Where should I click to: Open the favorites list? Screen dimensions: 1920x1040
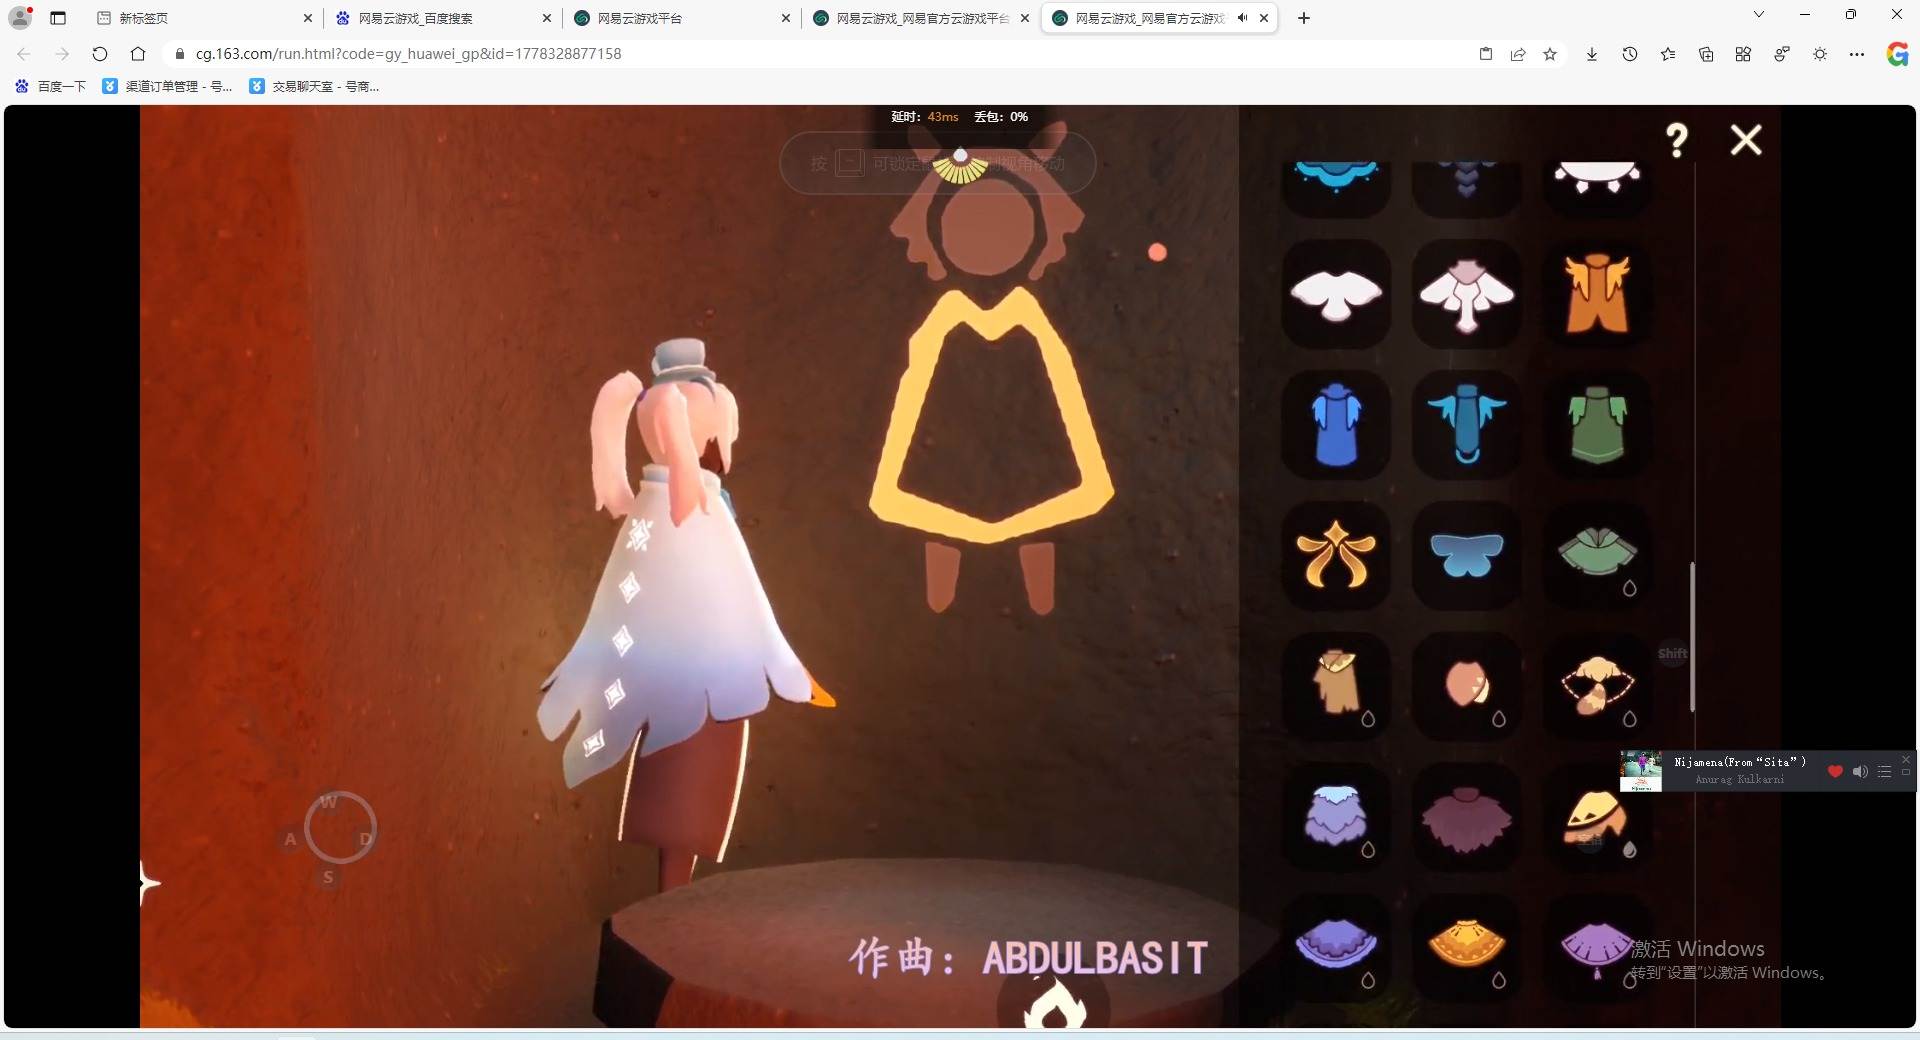[1668, 54]
